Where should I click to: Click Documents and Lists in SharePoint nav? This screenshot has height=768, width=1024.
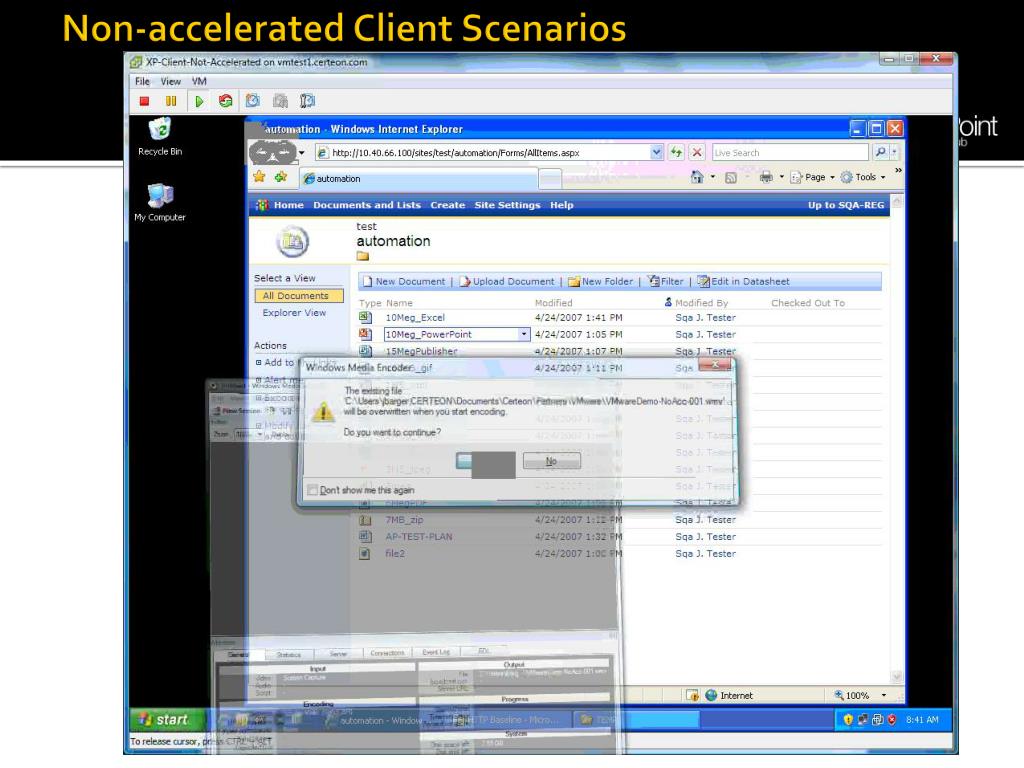367,205
